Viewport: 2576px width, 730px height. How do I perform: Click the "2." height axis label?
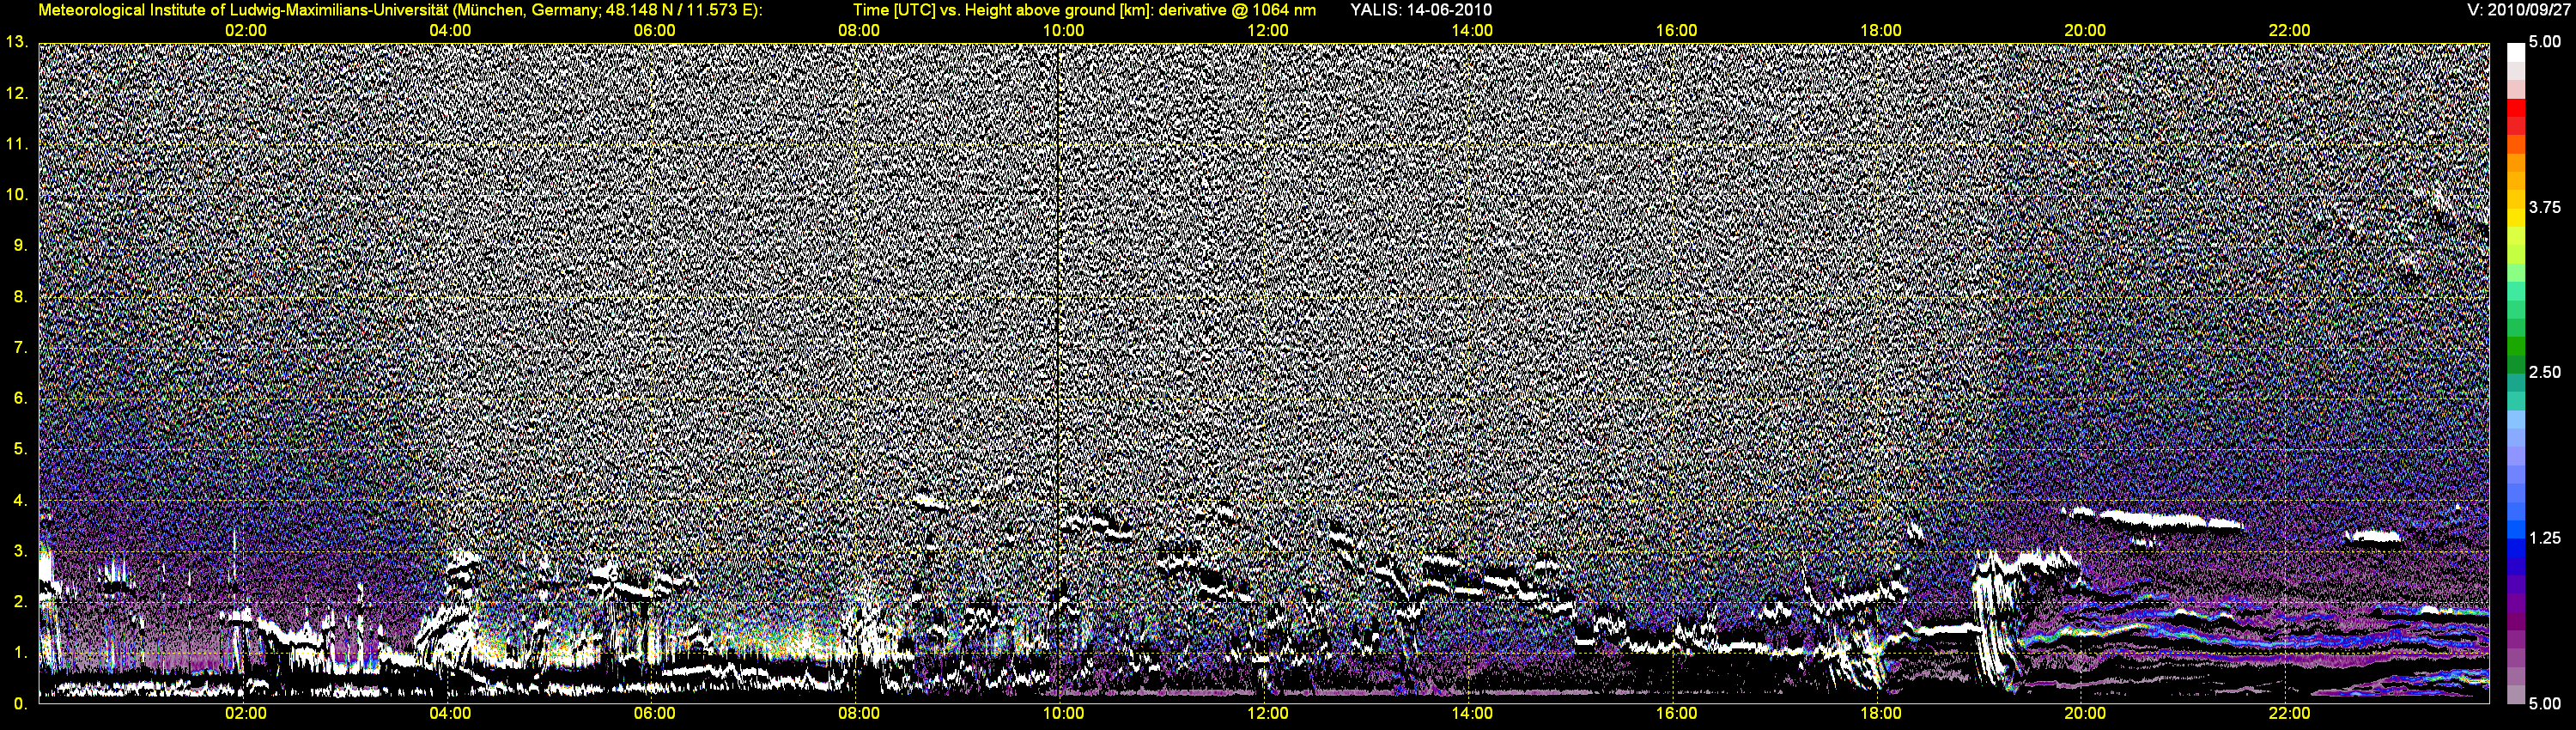20,601
